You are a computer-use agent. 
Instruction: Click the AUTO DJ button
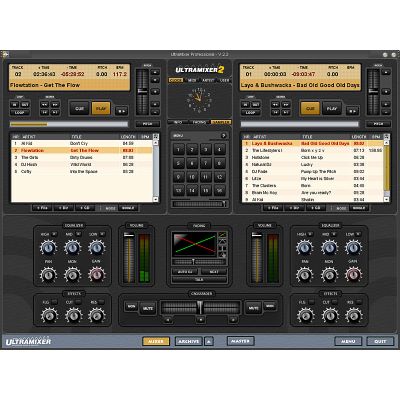pos(185,272)
